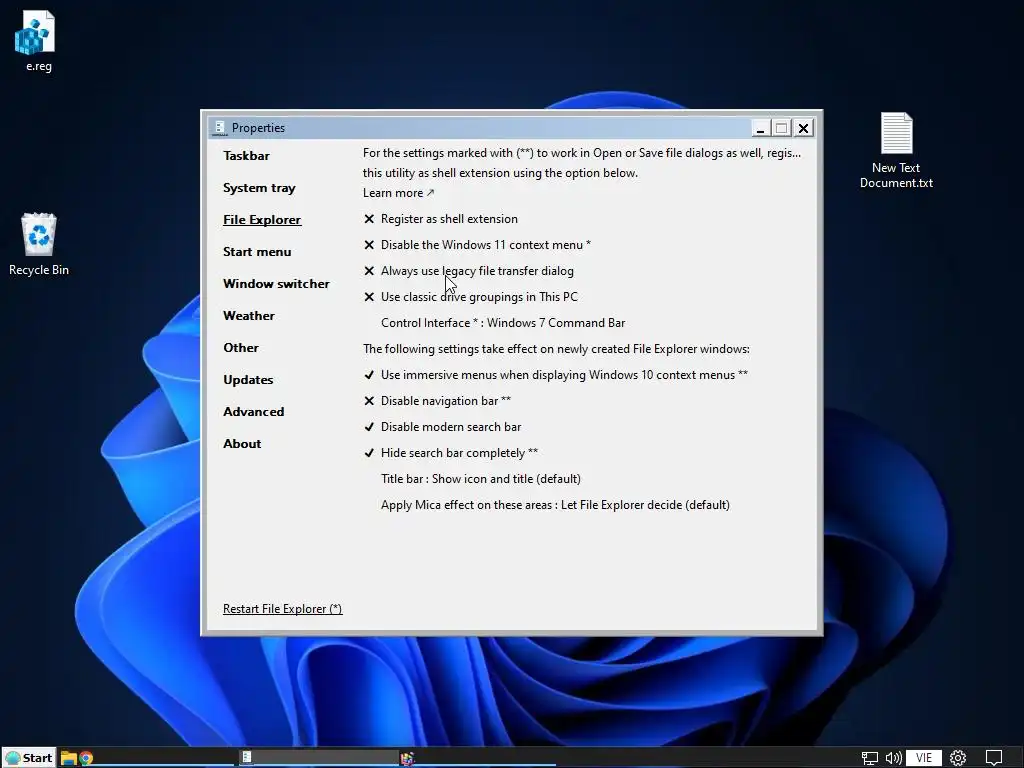Minimize the Properties window
This screenshot has height=768, width=1024.
point(760,128)
